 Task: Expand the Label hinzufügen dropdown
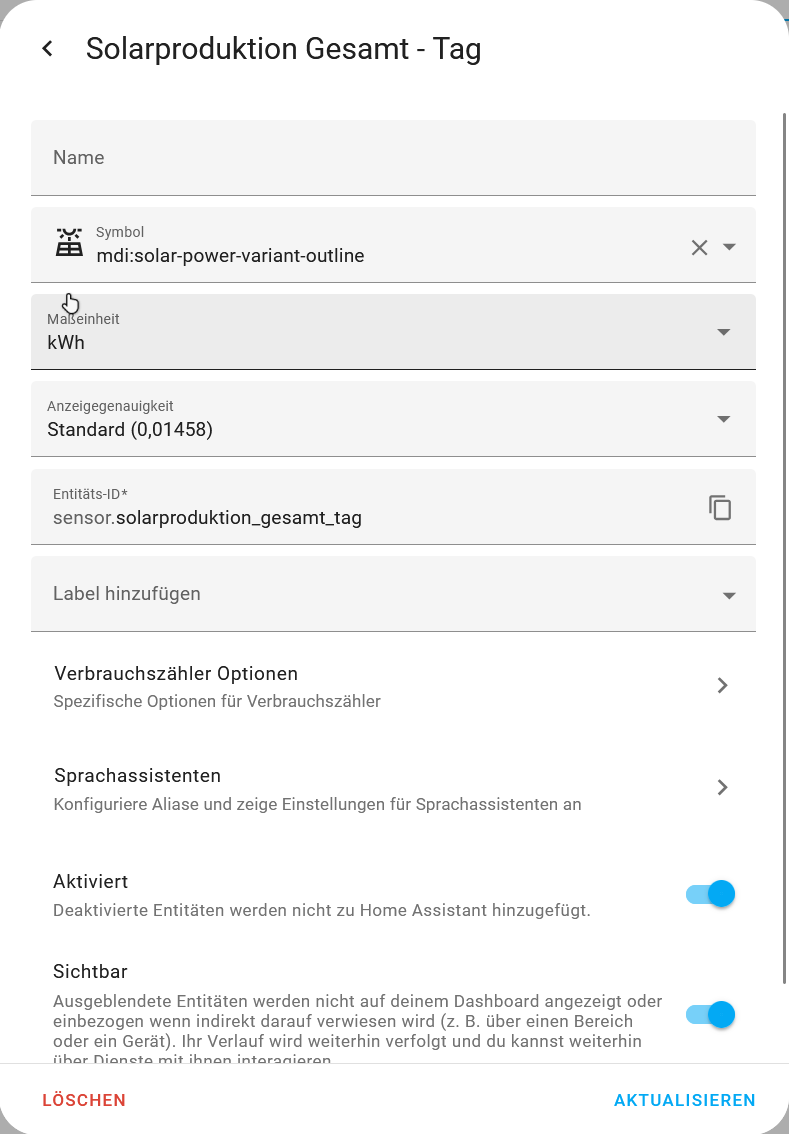tap(393, 594)
